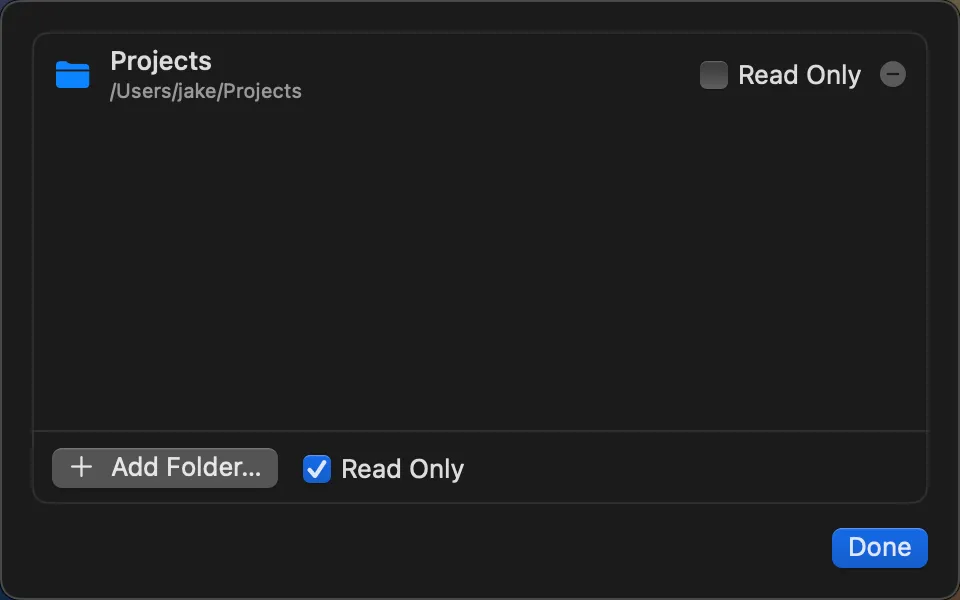Image resolution: width=960 pixels, height=600 pixels.
Task: Confirm the dialog with Done
Action: coord(879,547)
